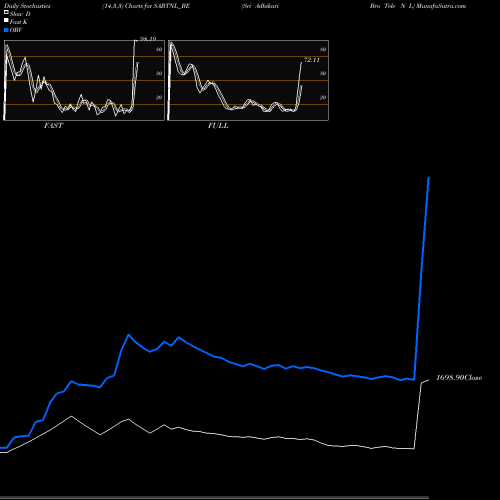Screen dimensions: 500x500
Task: Click the OBV legend blue swatch
Action: [6, 30]
